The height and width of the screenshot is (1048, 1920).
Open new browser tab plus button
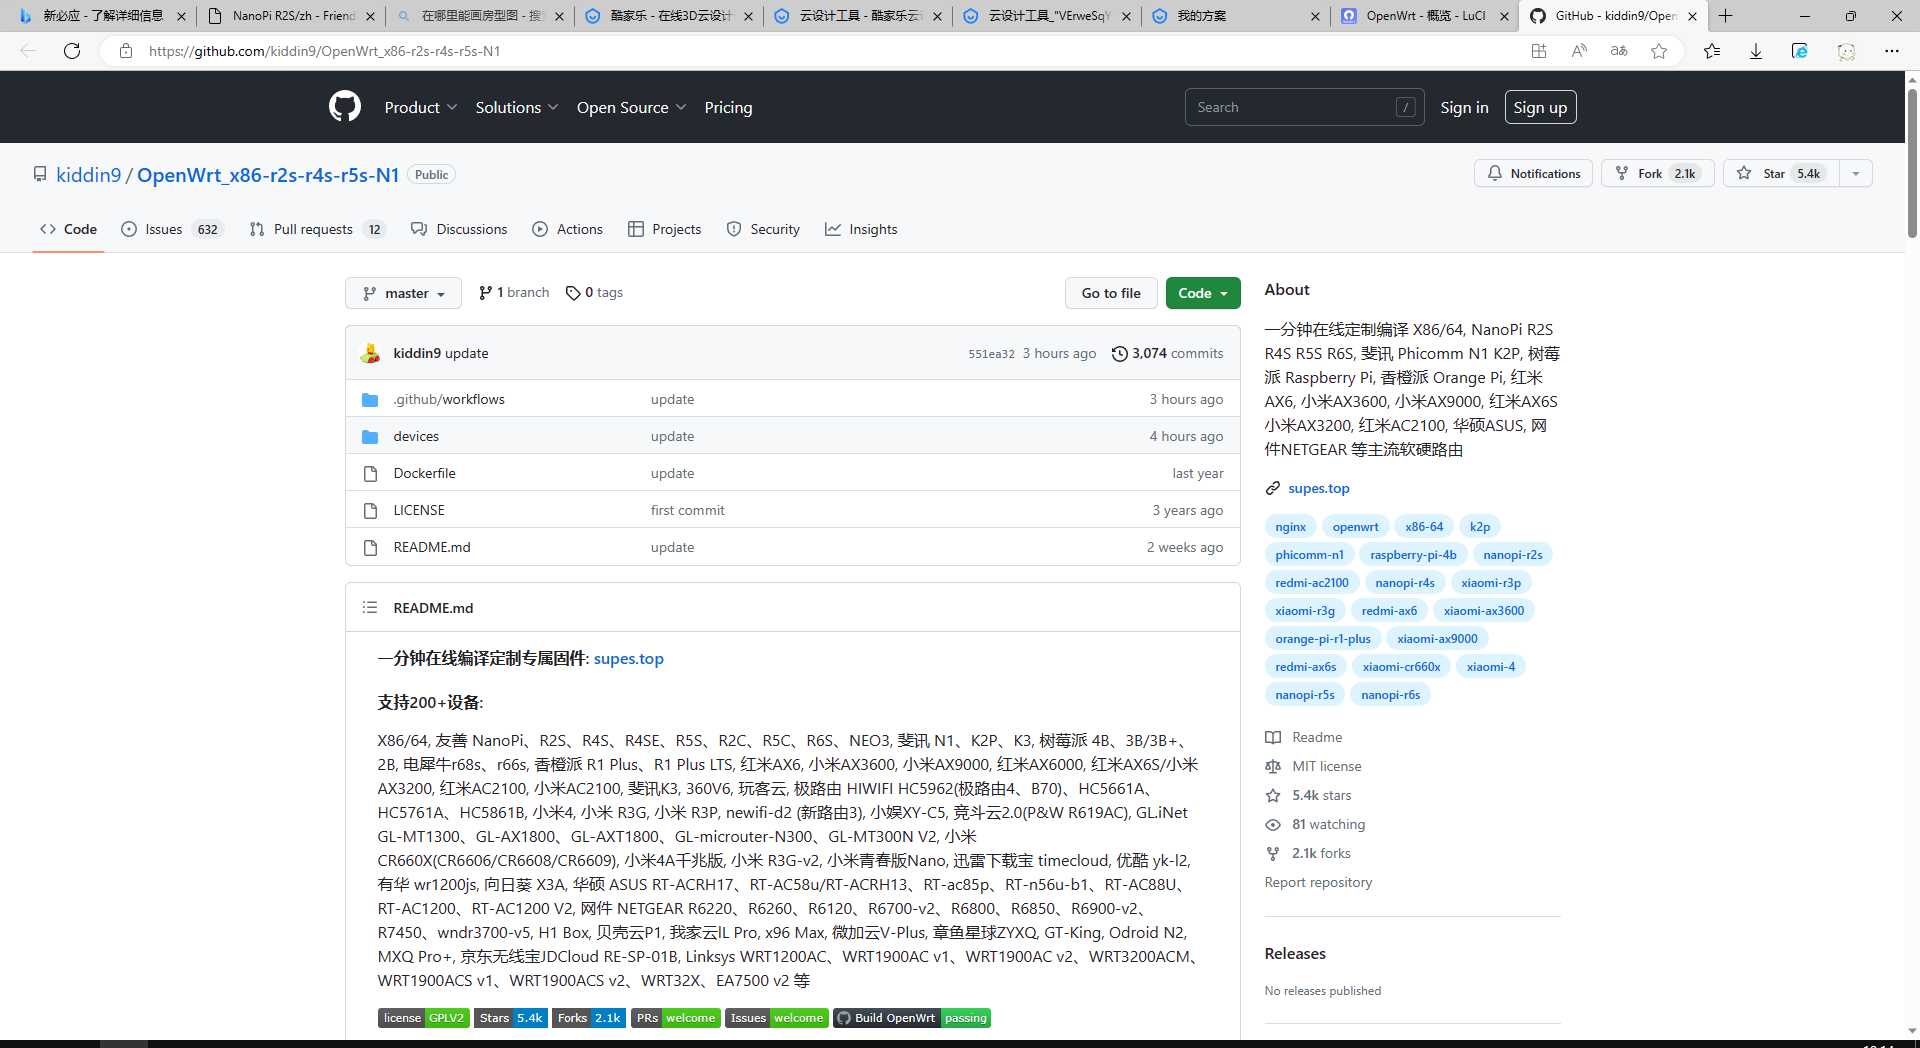tap(1725, 16)
